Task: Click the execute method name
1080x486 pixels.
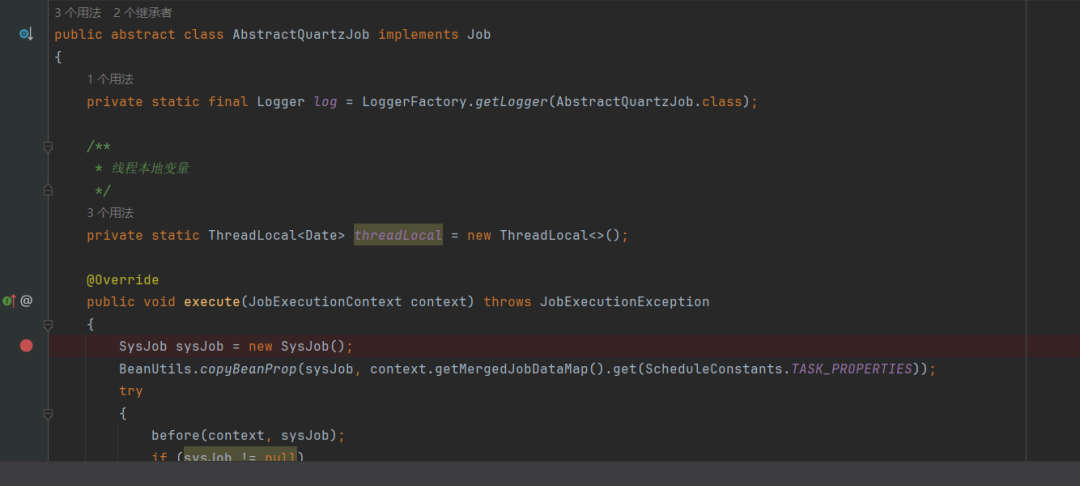Action: coord(211,302)
